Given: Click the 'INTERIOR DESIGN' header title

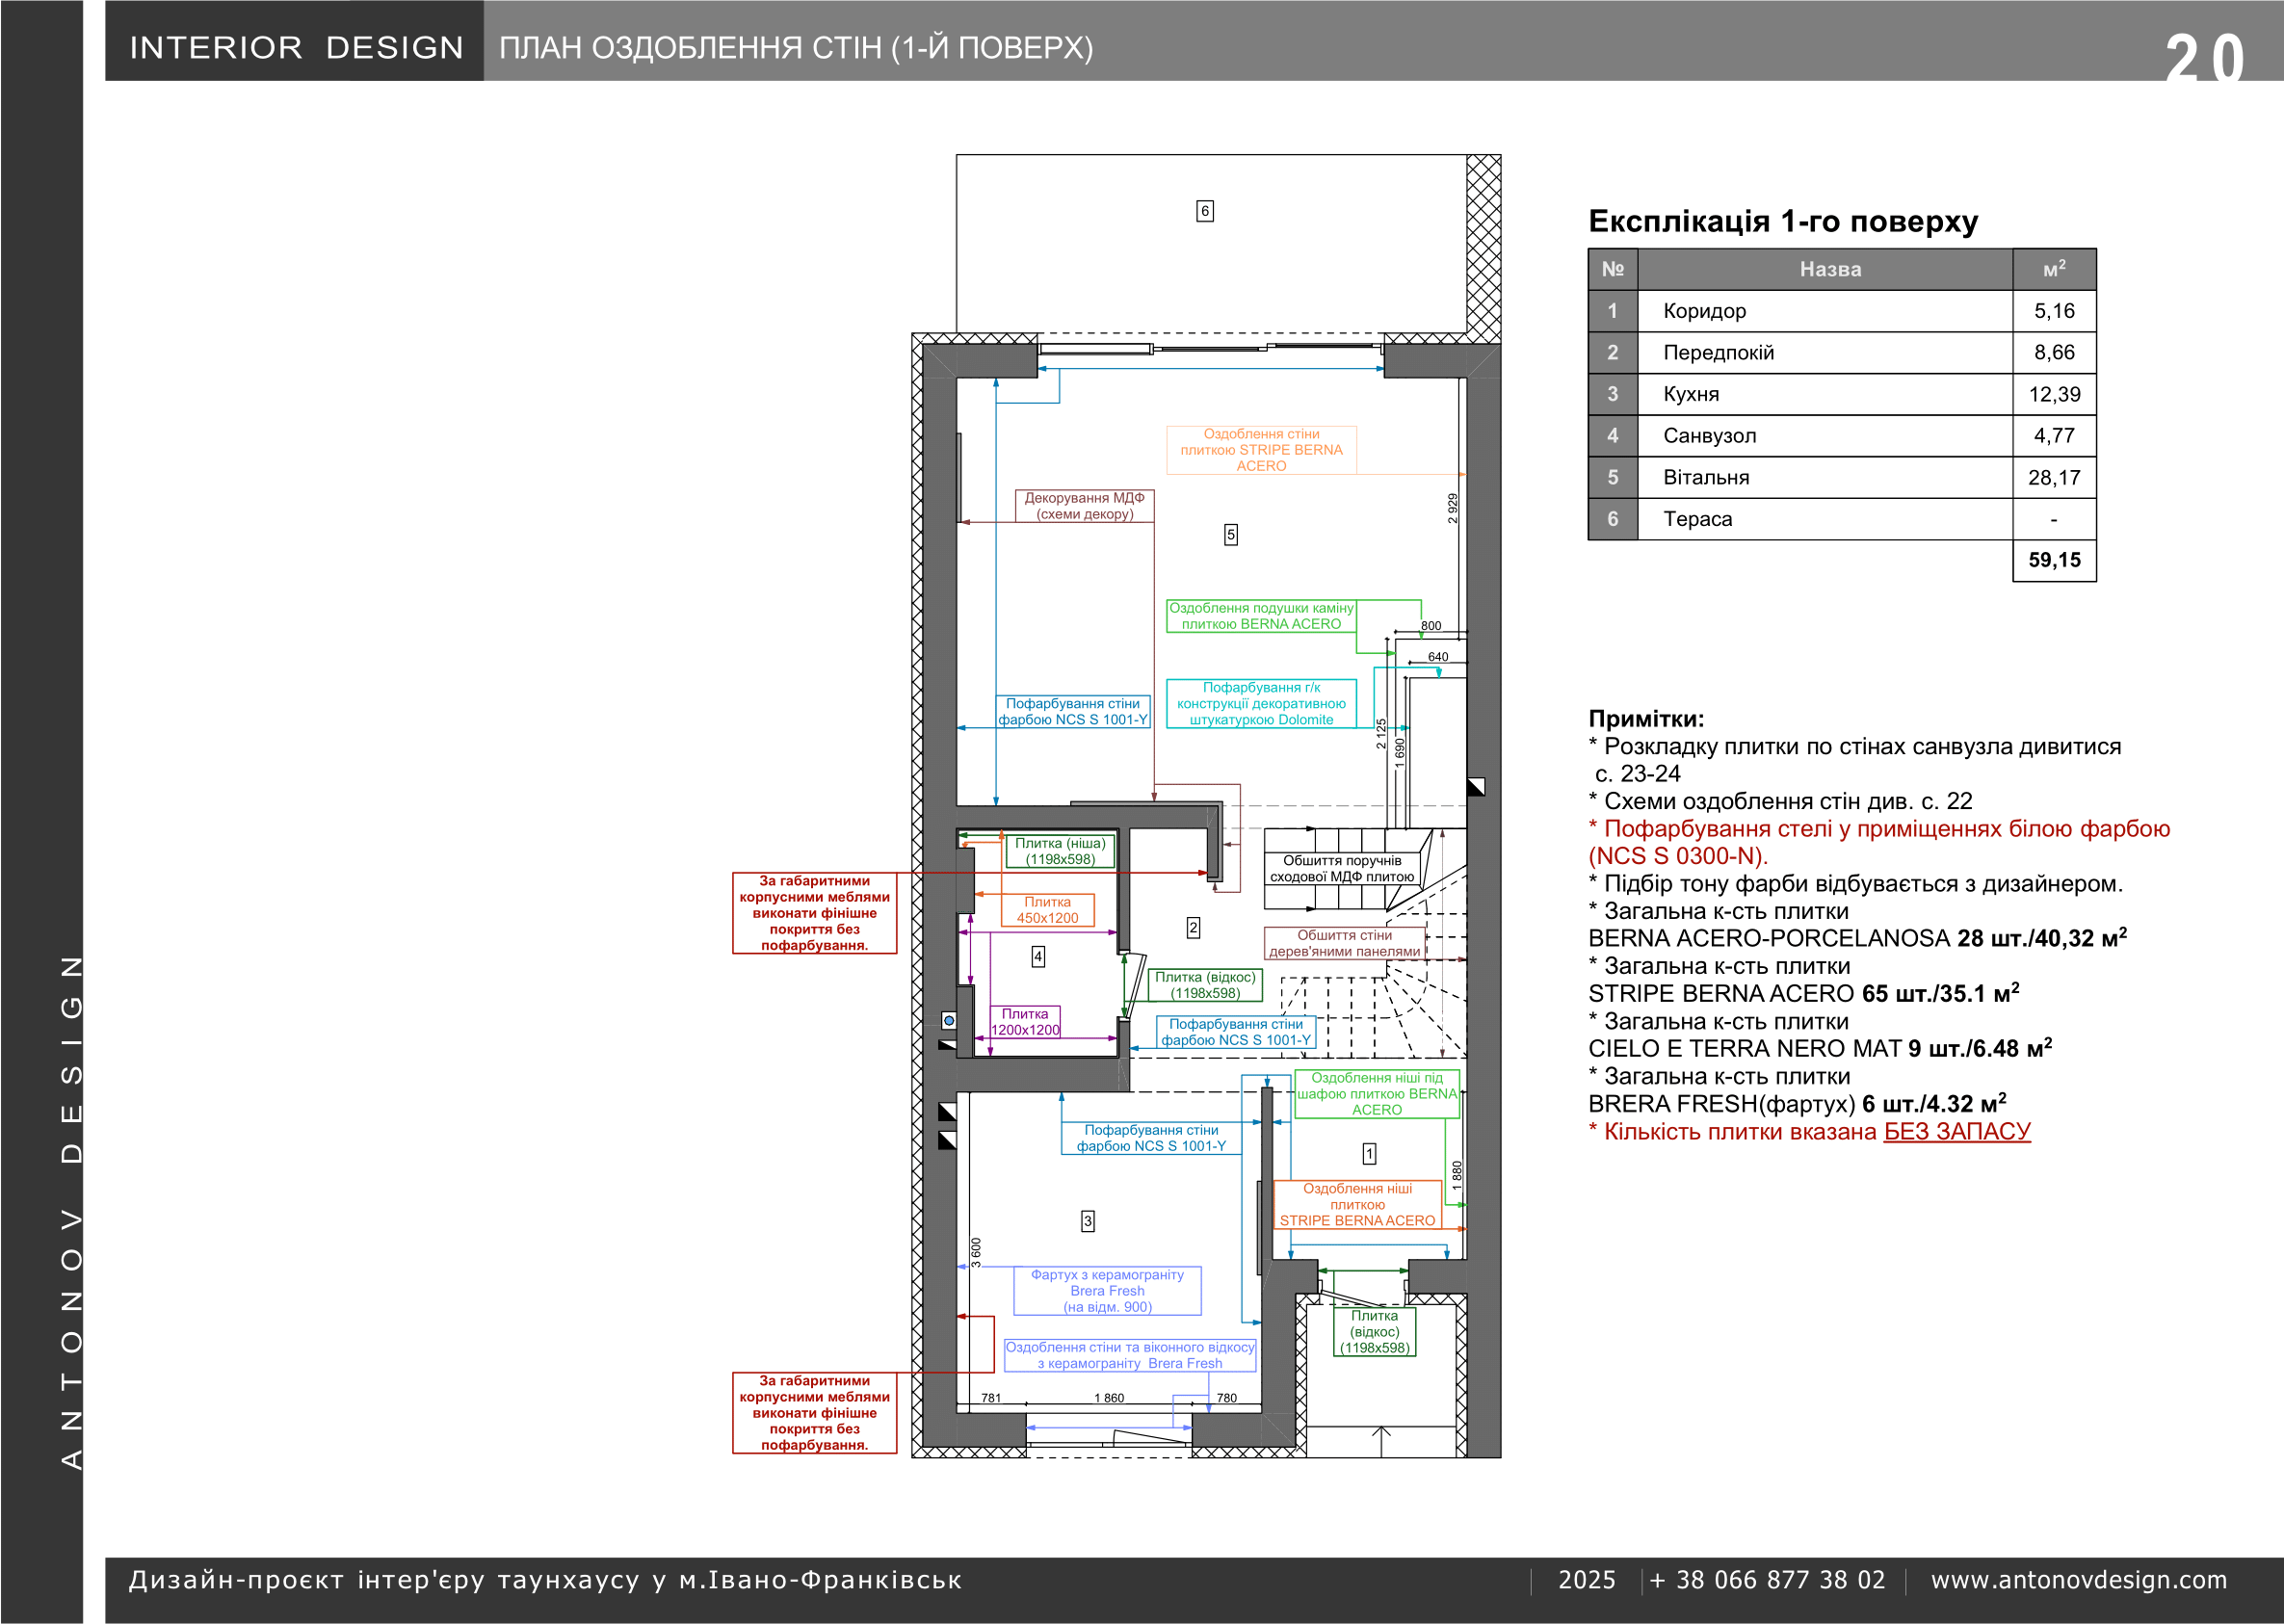Looking at the screenshot, I should coord(296,47).
